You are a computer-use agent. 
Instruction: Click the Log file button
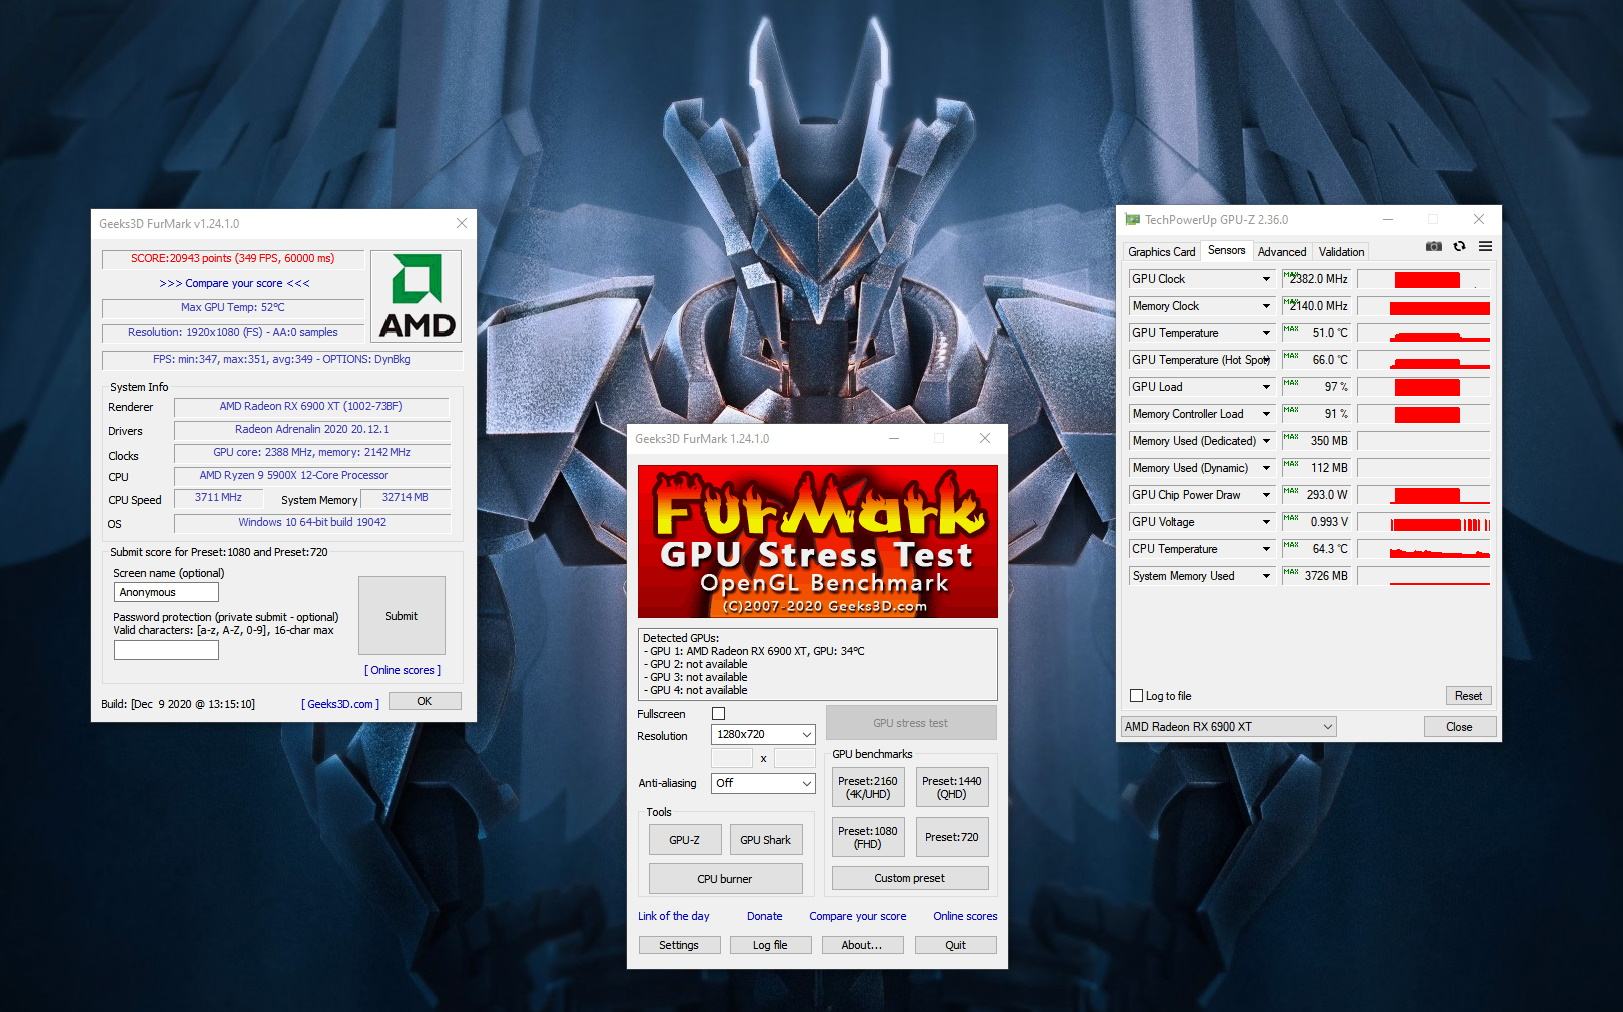(x=770, y=945)
